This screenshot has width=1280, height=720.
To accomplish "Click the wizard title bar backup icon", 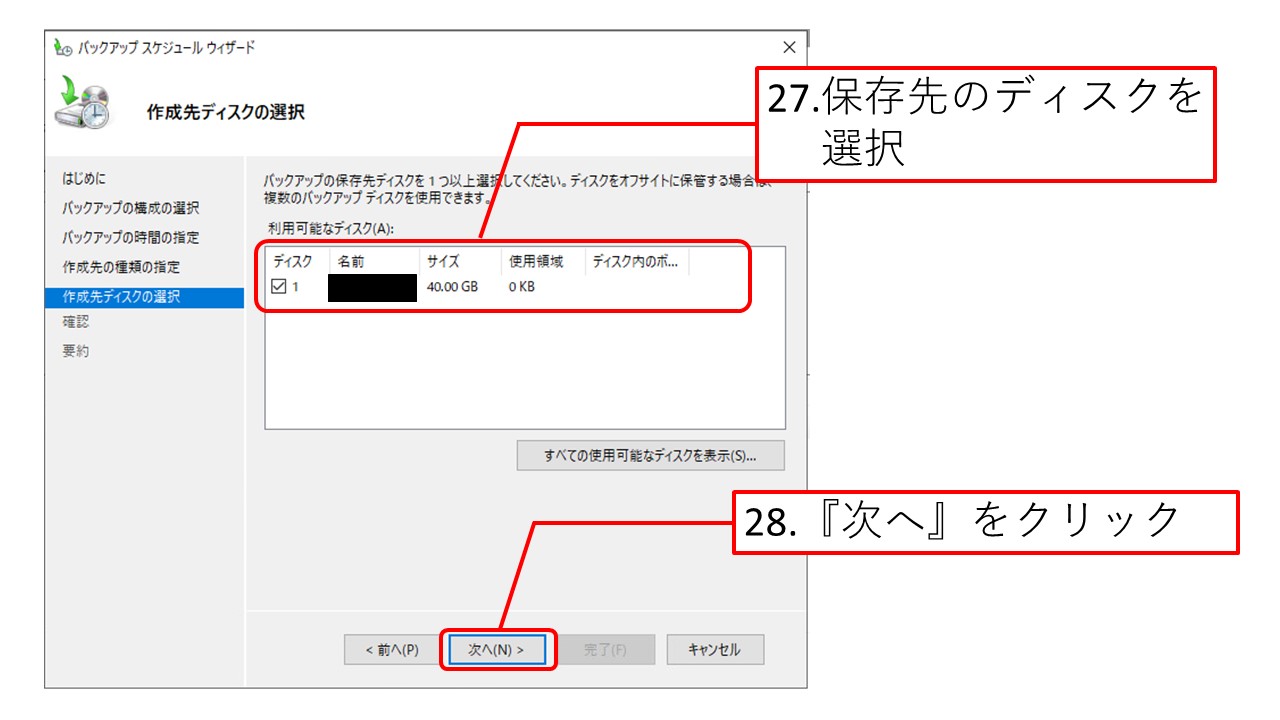I will tap(63, 47).
